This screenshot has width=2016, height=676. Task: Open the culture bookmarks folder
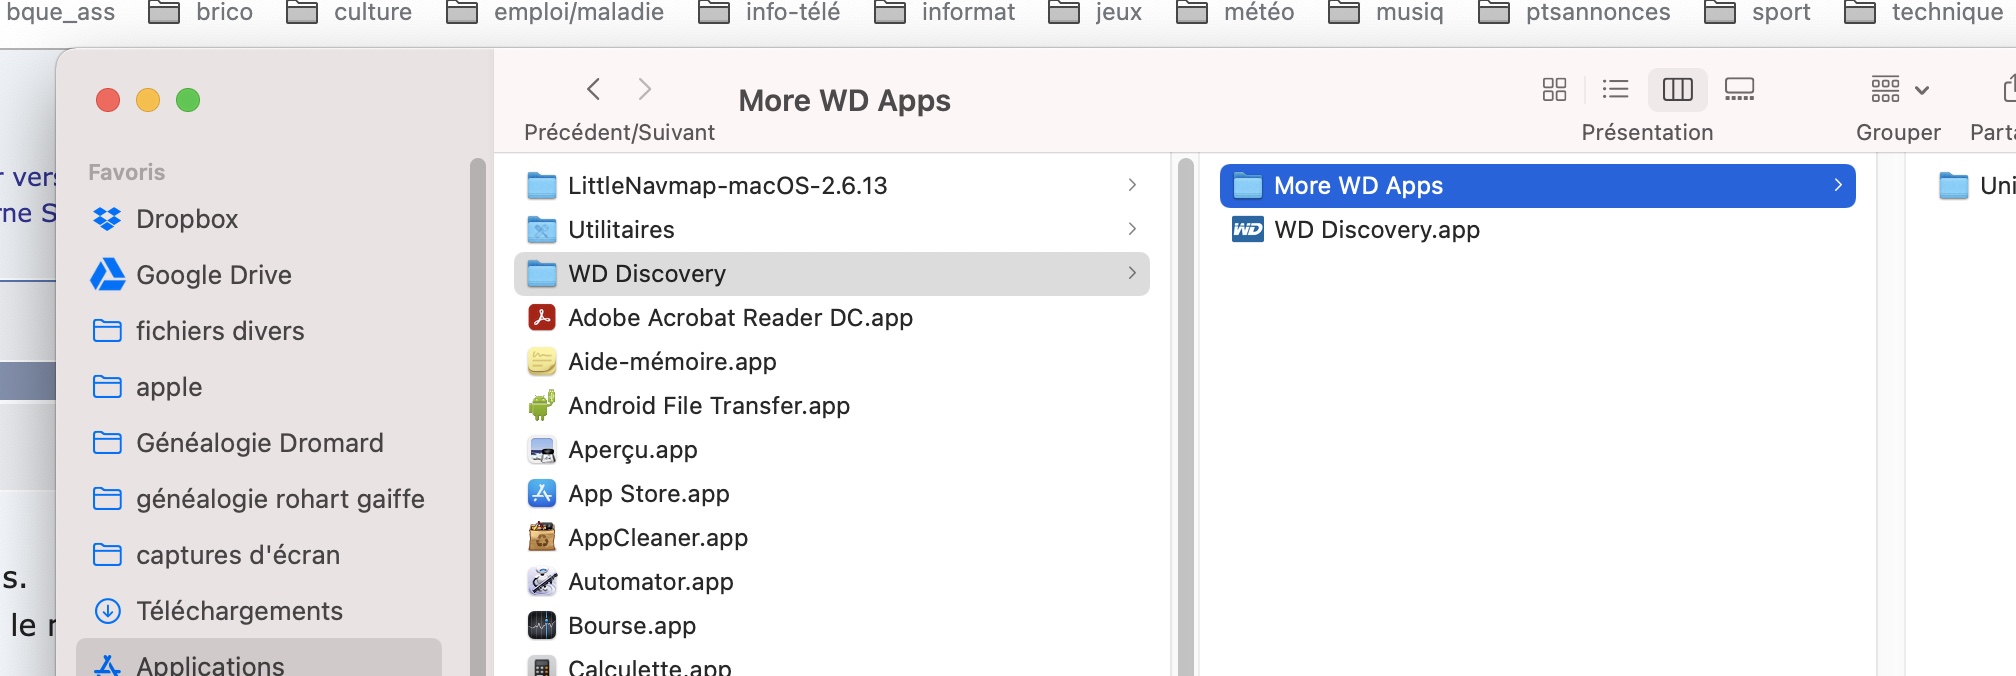tap(350, 12)
